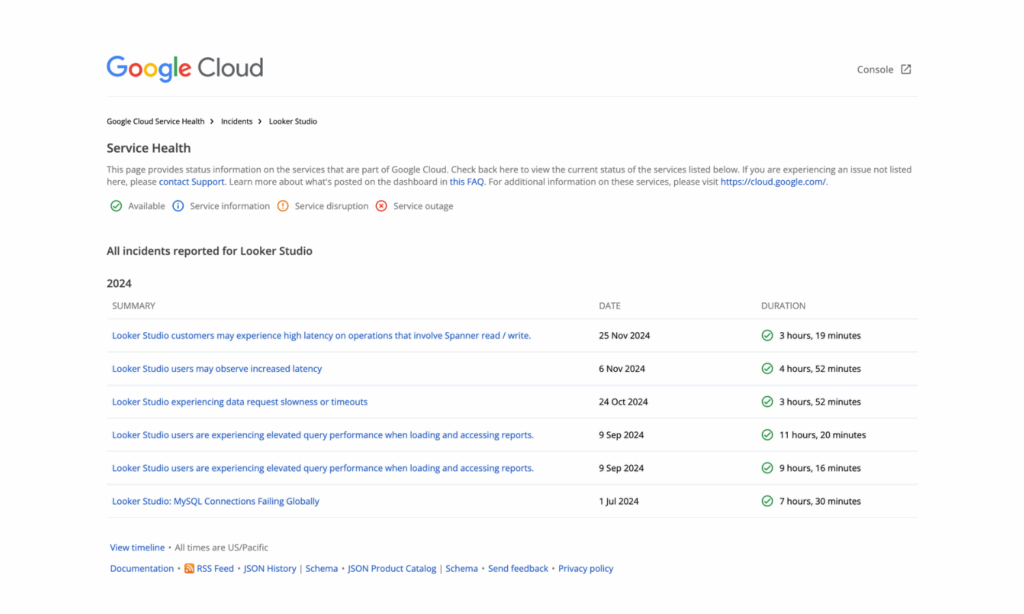Click green check beside 3 hours, 19 minutes
Image resolution: width=1024 pixels, height=614 pixels.
[x=767, y=335]
